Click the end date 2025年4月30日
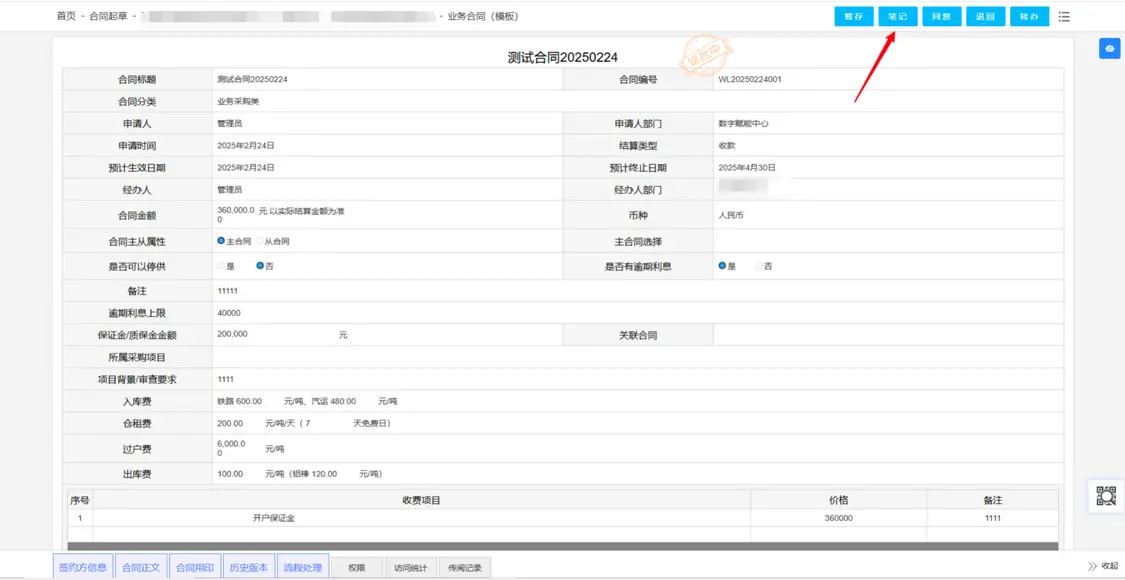The width and height of the screenshot is (1125, 580). point(747,167)
